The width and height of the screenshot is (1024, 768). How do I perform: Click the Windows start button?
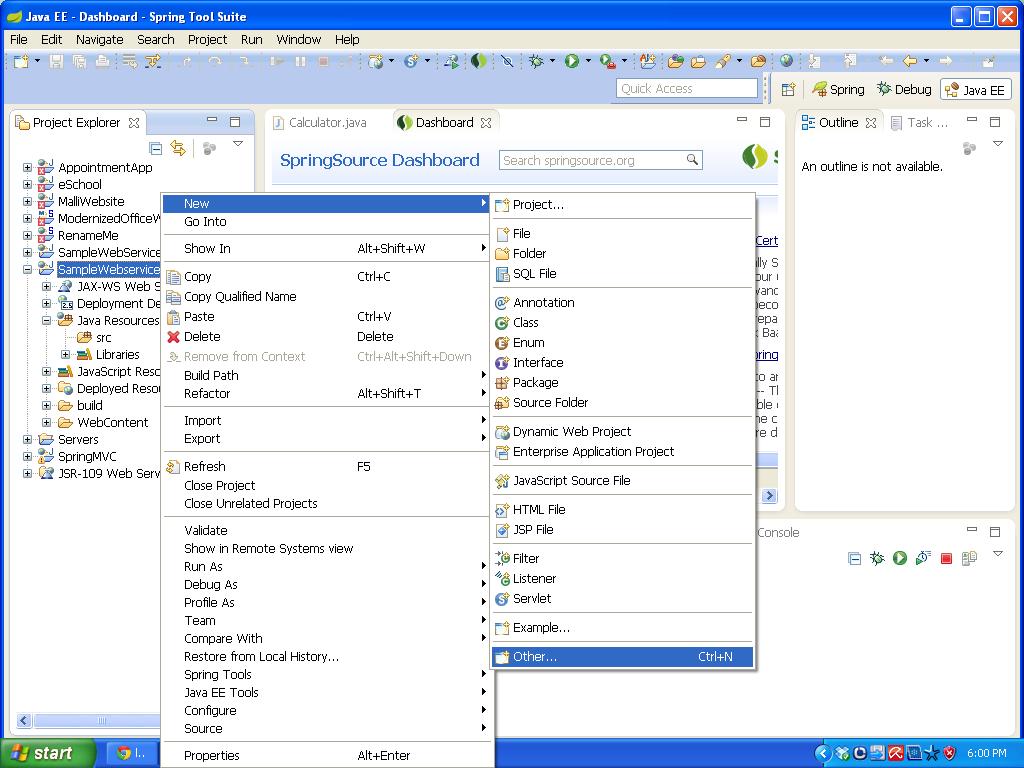click(x=47, y=753)
